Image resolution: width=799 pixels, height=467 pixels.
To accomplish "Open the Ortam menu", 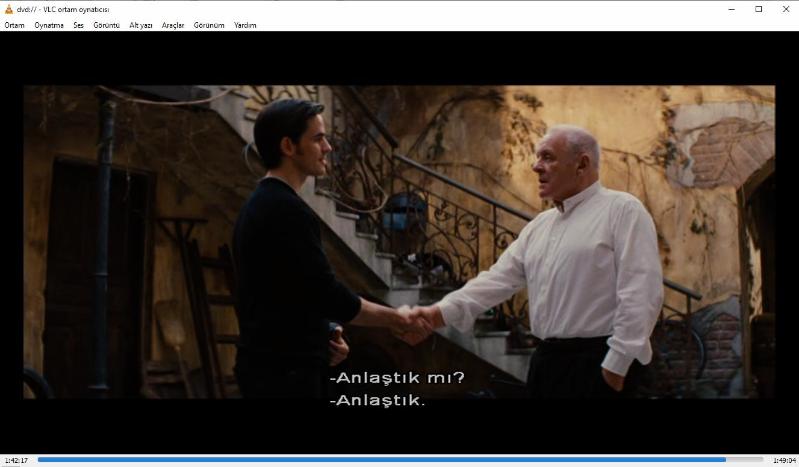I will click(x=14, y=25).
